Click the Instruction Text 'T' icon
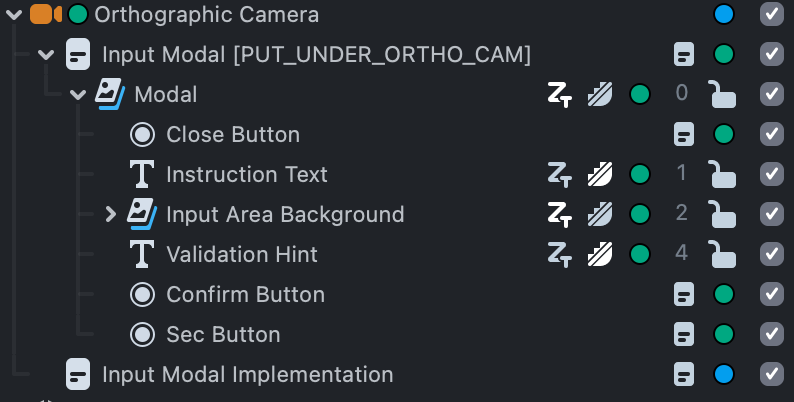 point(144,175)
